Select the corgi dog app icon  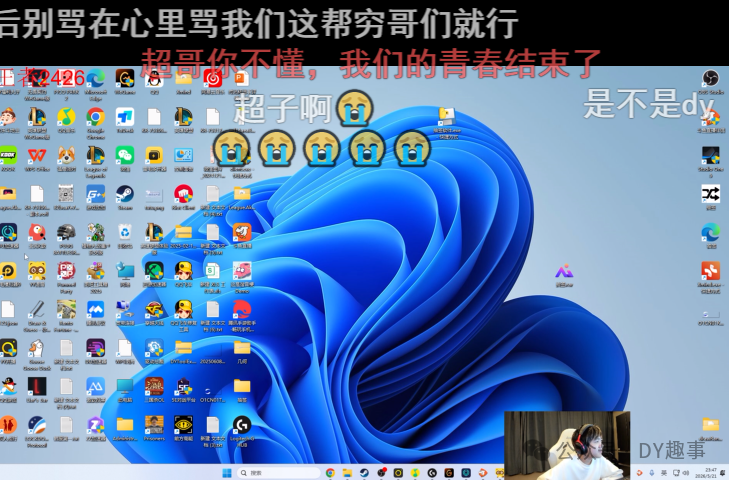[x=66, y=159]
